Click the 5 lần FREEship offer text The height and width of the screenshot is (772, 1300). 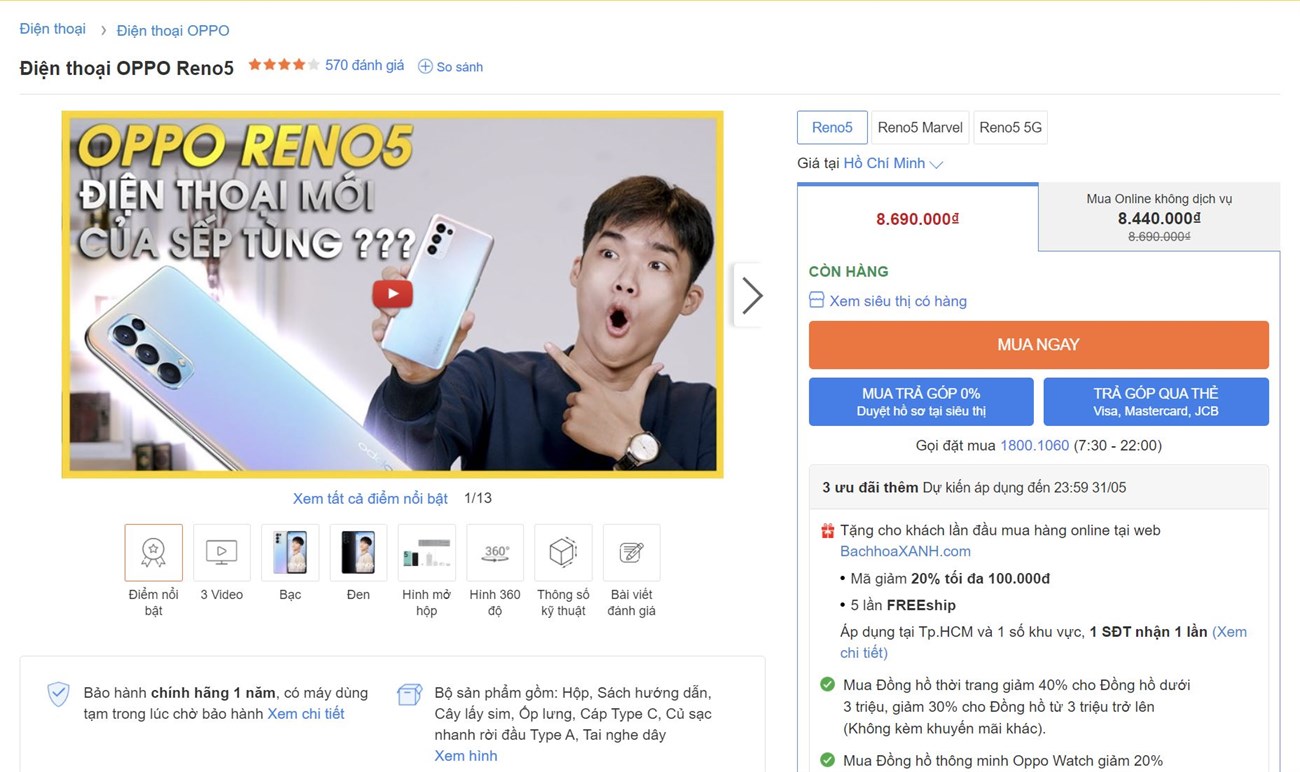[x=903, y=605]
